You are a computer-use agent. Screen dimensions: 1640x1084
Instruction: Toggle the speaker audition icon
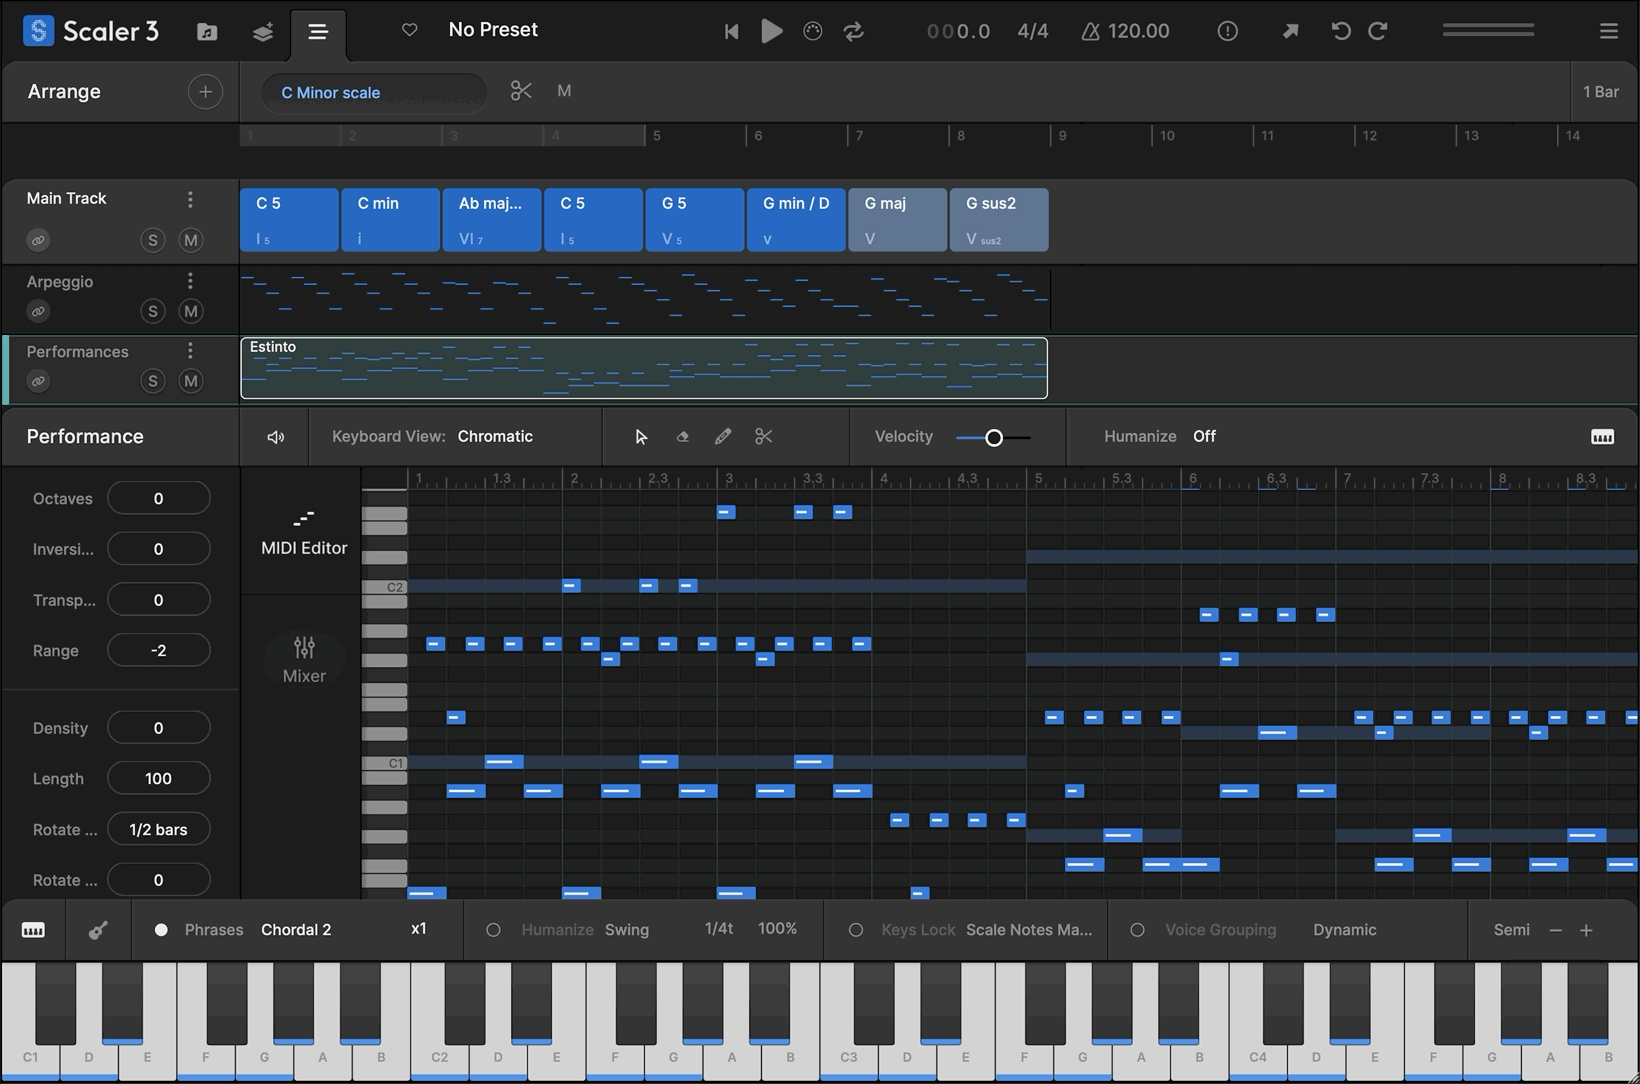(275, 437)
